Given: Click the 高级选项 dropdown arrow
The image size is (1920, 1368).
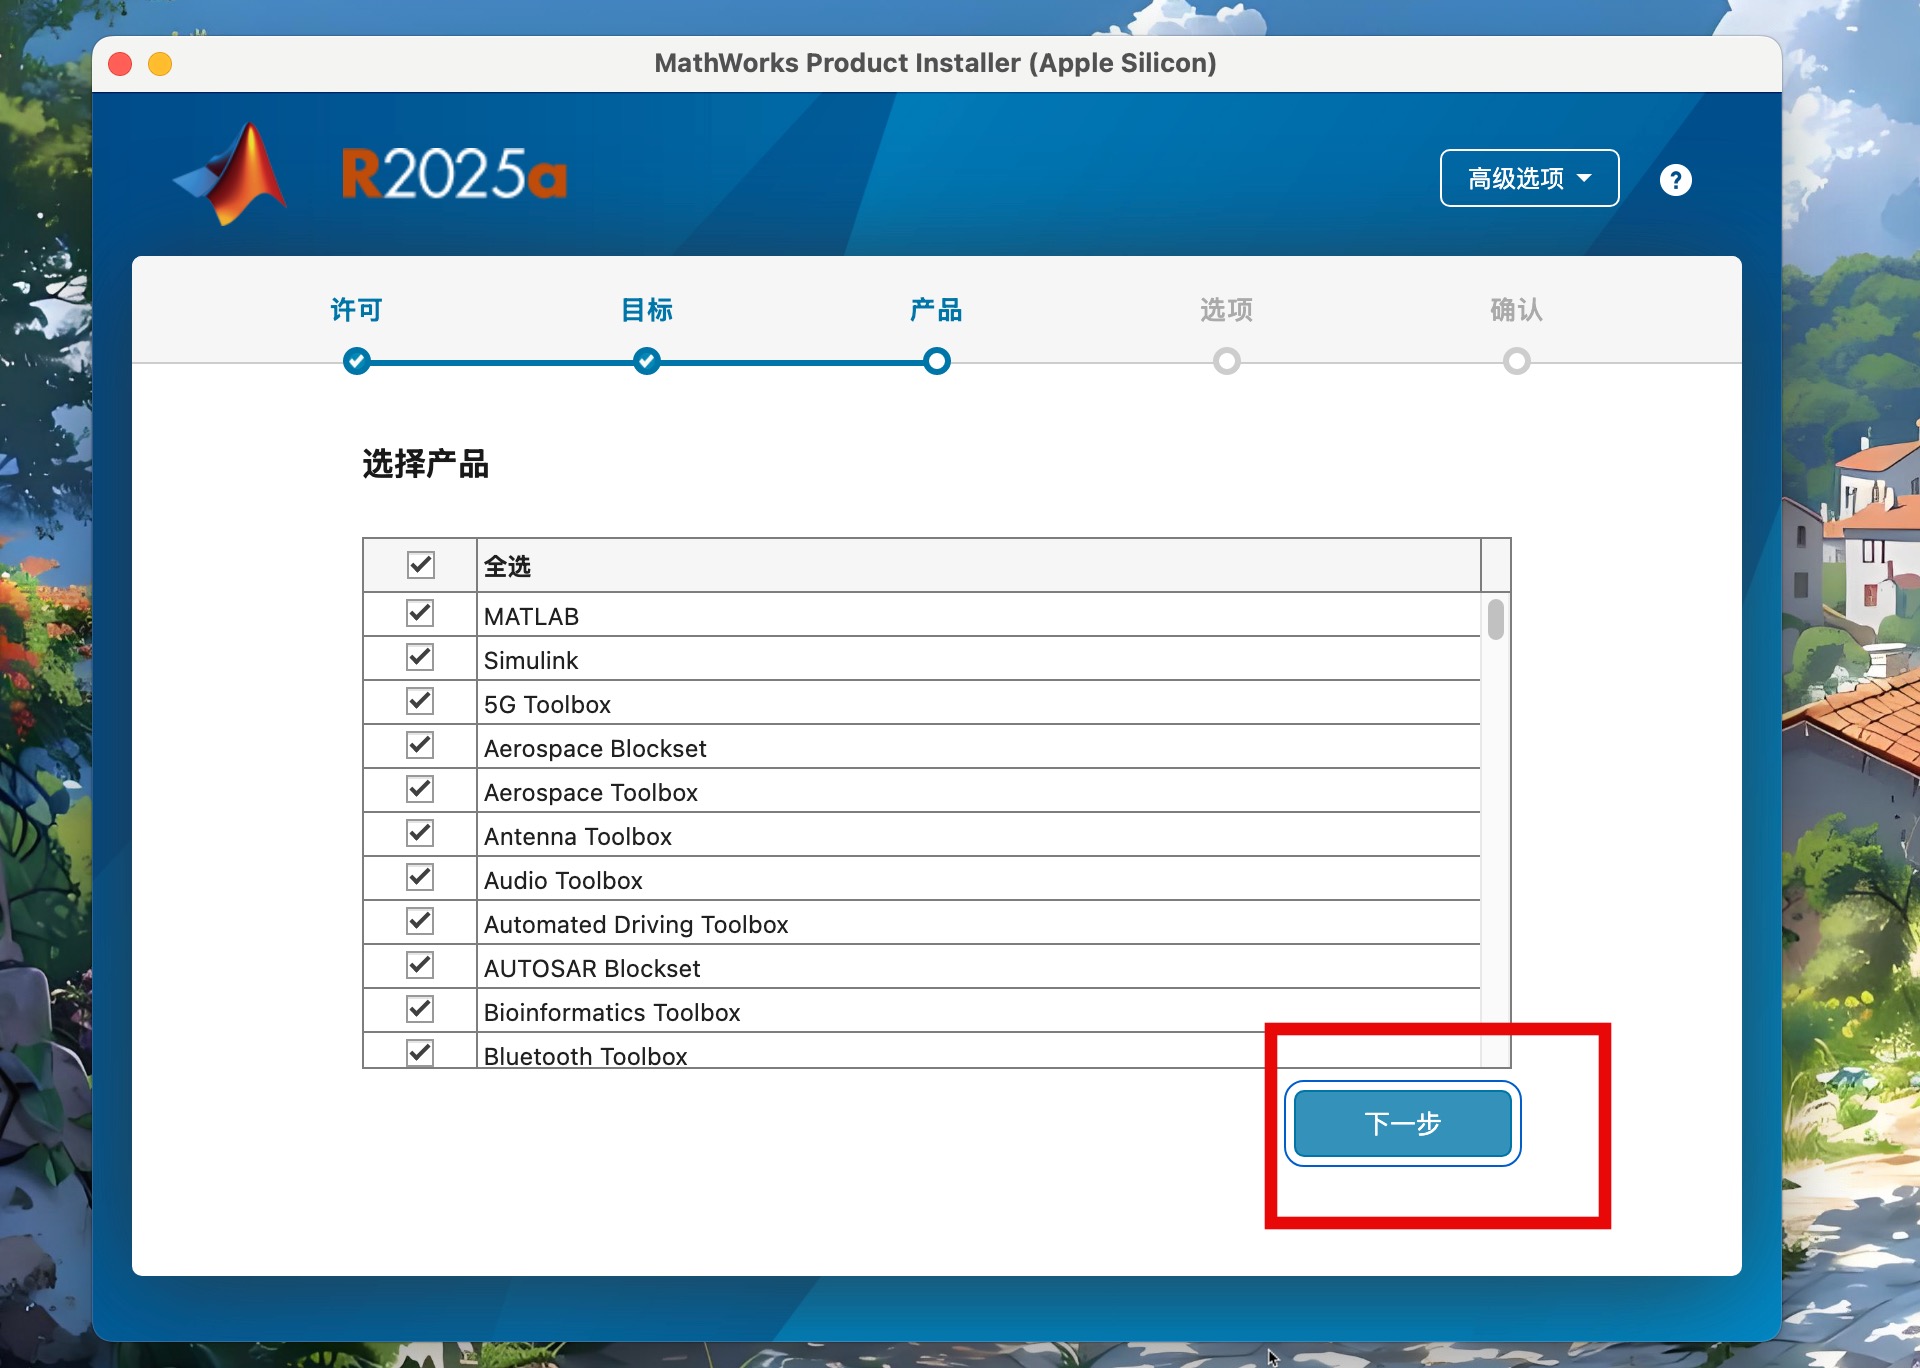Looking at the screenshot, I should click(x=1584, y=178).
